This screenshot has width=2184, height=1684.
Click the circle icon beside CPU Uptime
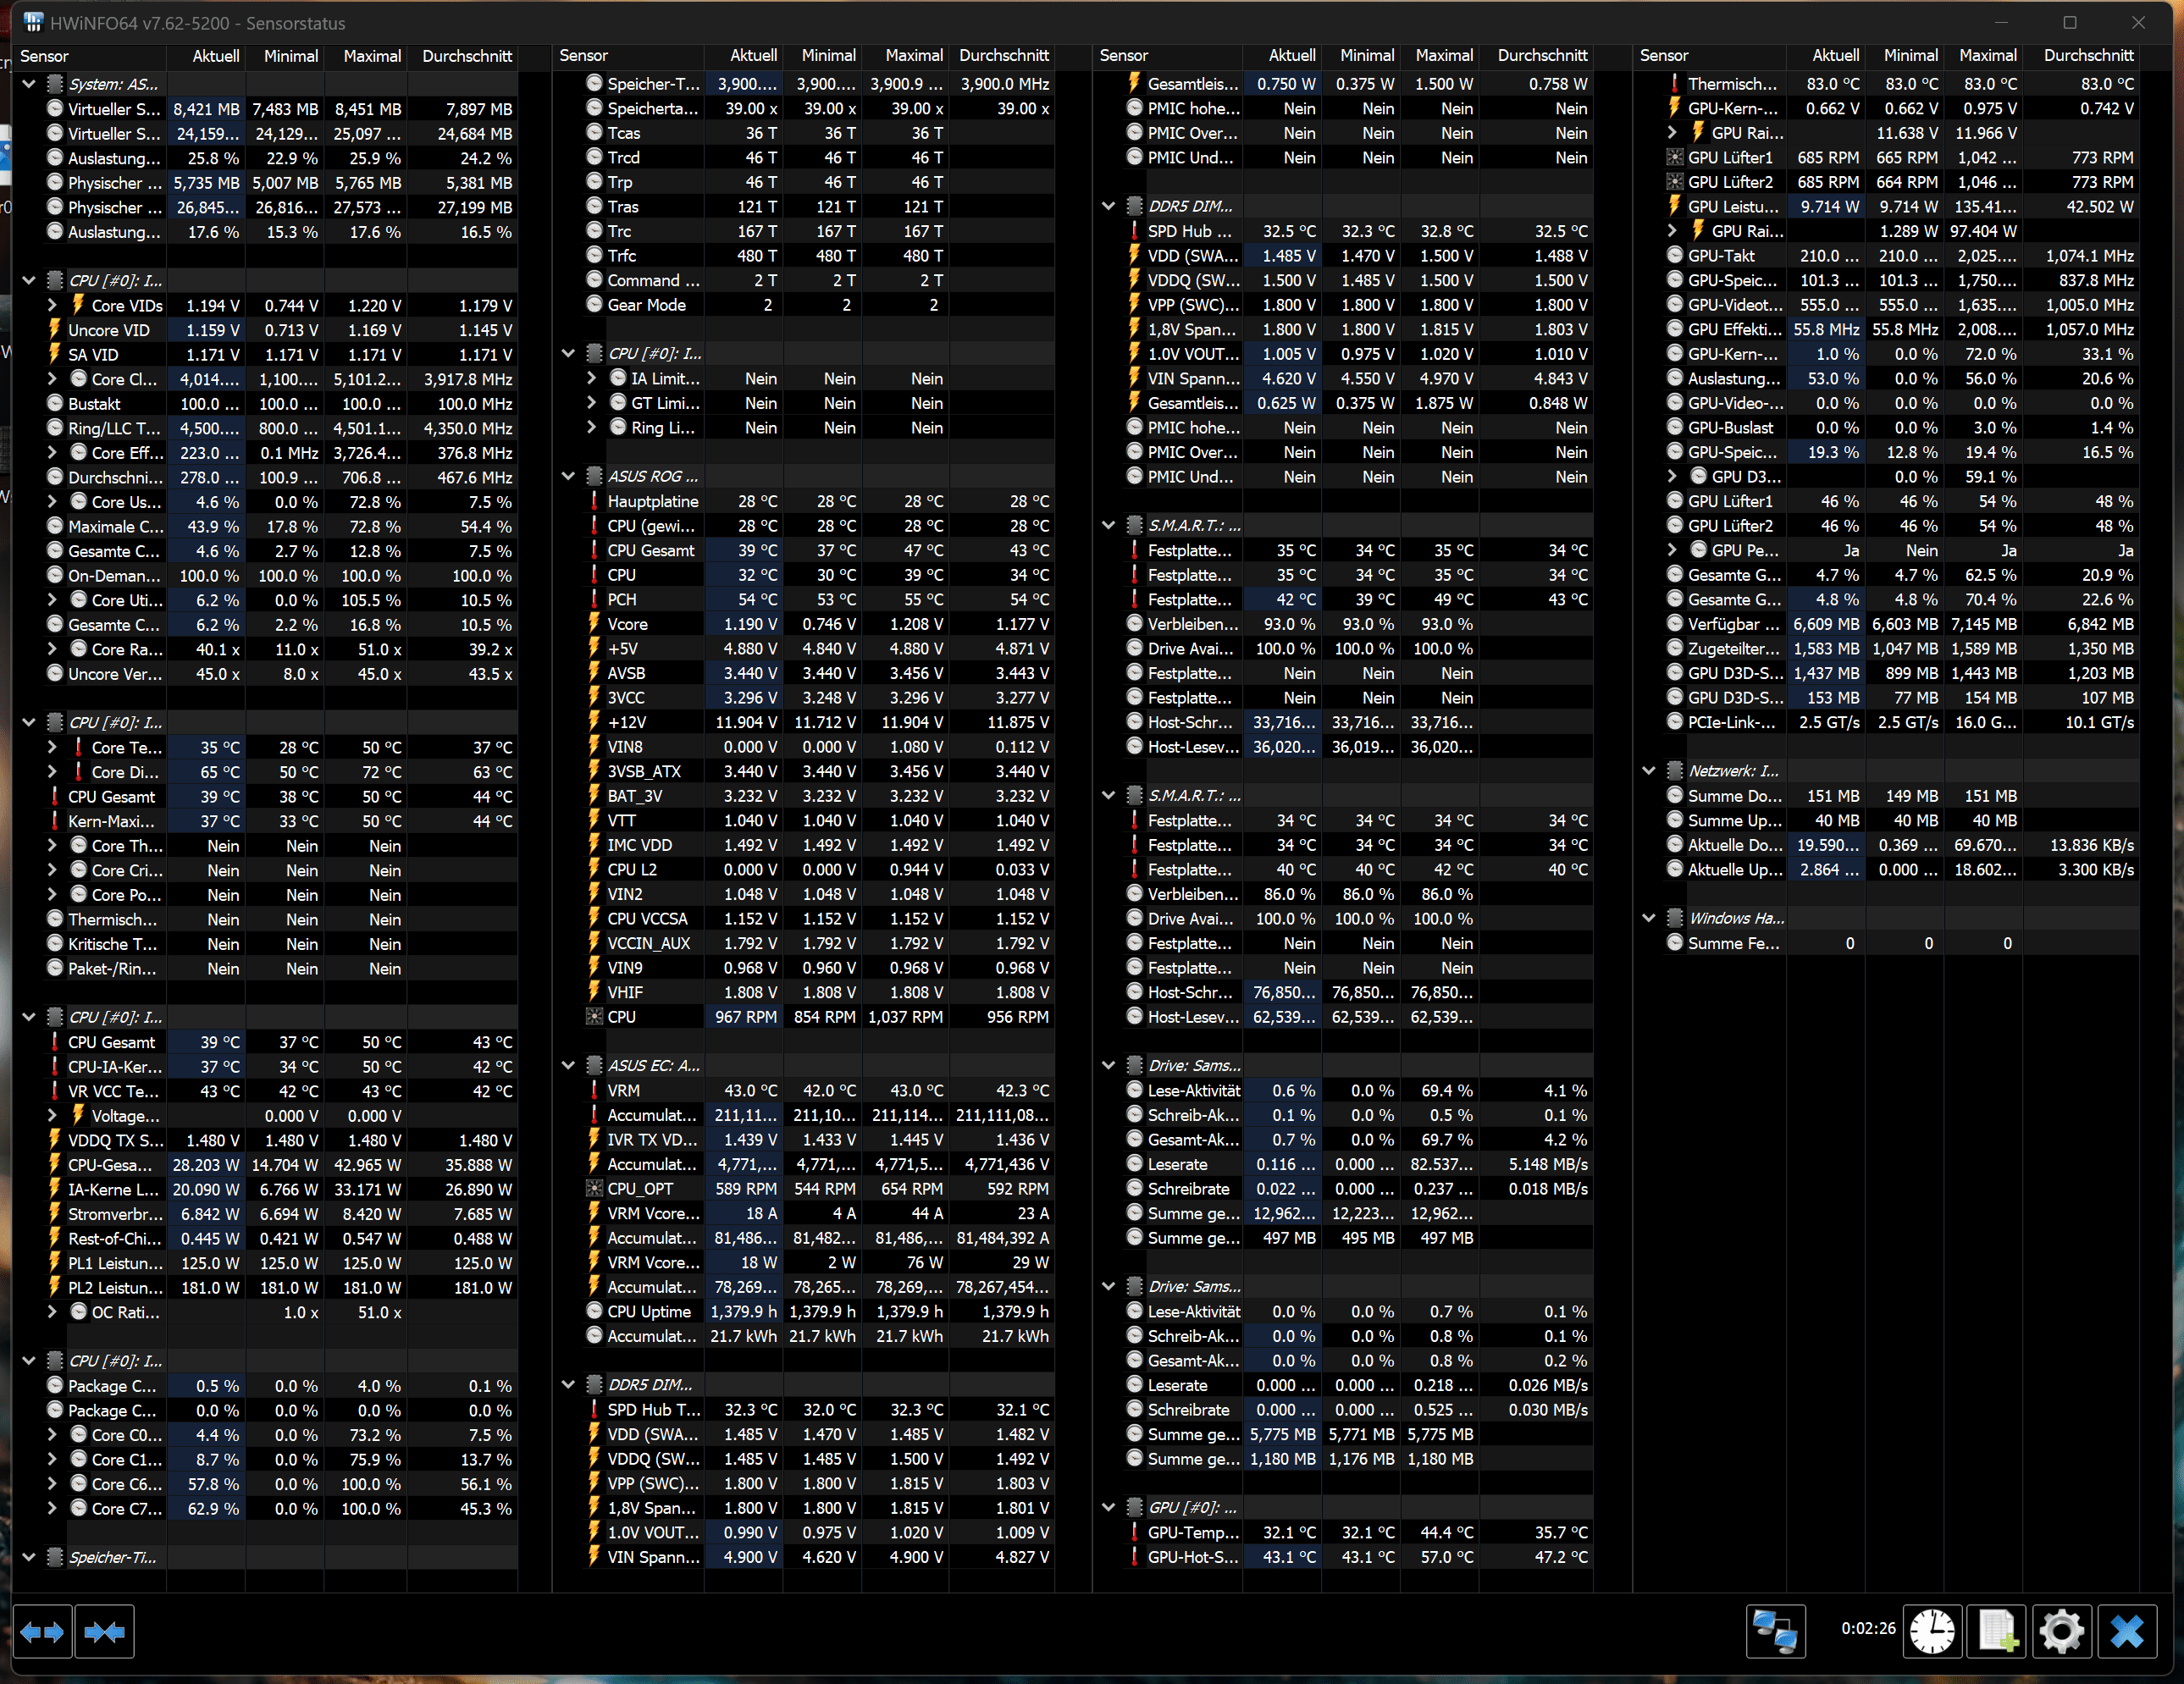(594, 1311)
